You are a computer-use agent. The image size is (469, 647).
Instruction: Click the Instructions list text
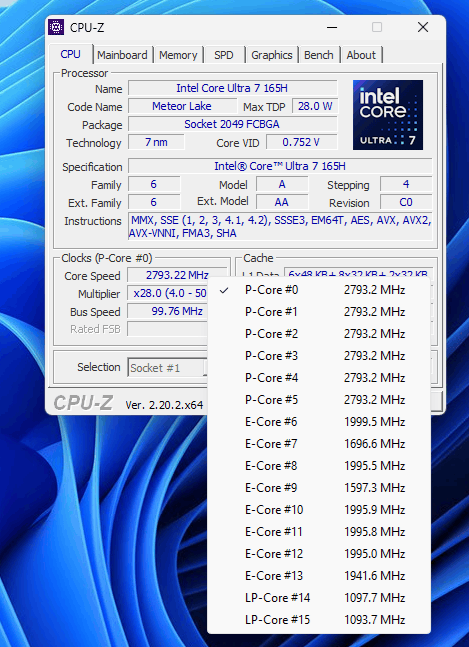point(280,227)
